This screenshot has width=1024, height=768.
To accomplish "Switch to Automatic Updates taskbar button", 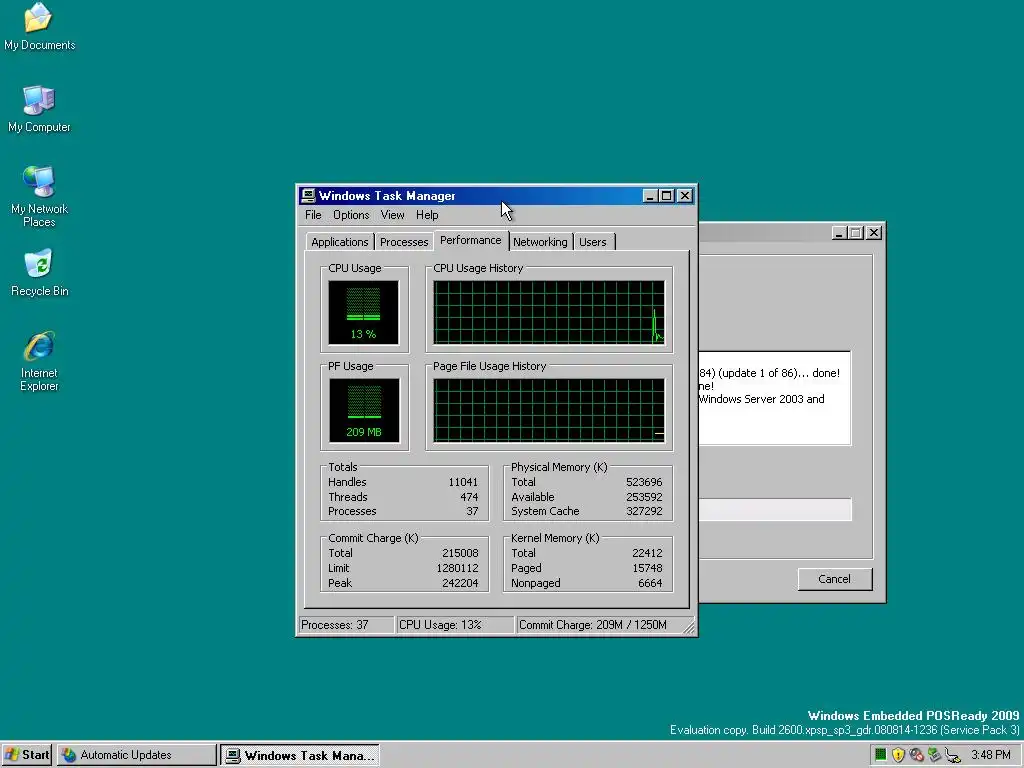I will (136, 755).
